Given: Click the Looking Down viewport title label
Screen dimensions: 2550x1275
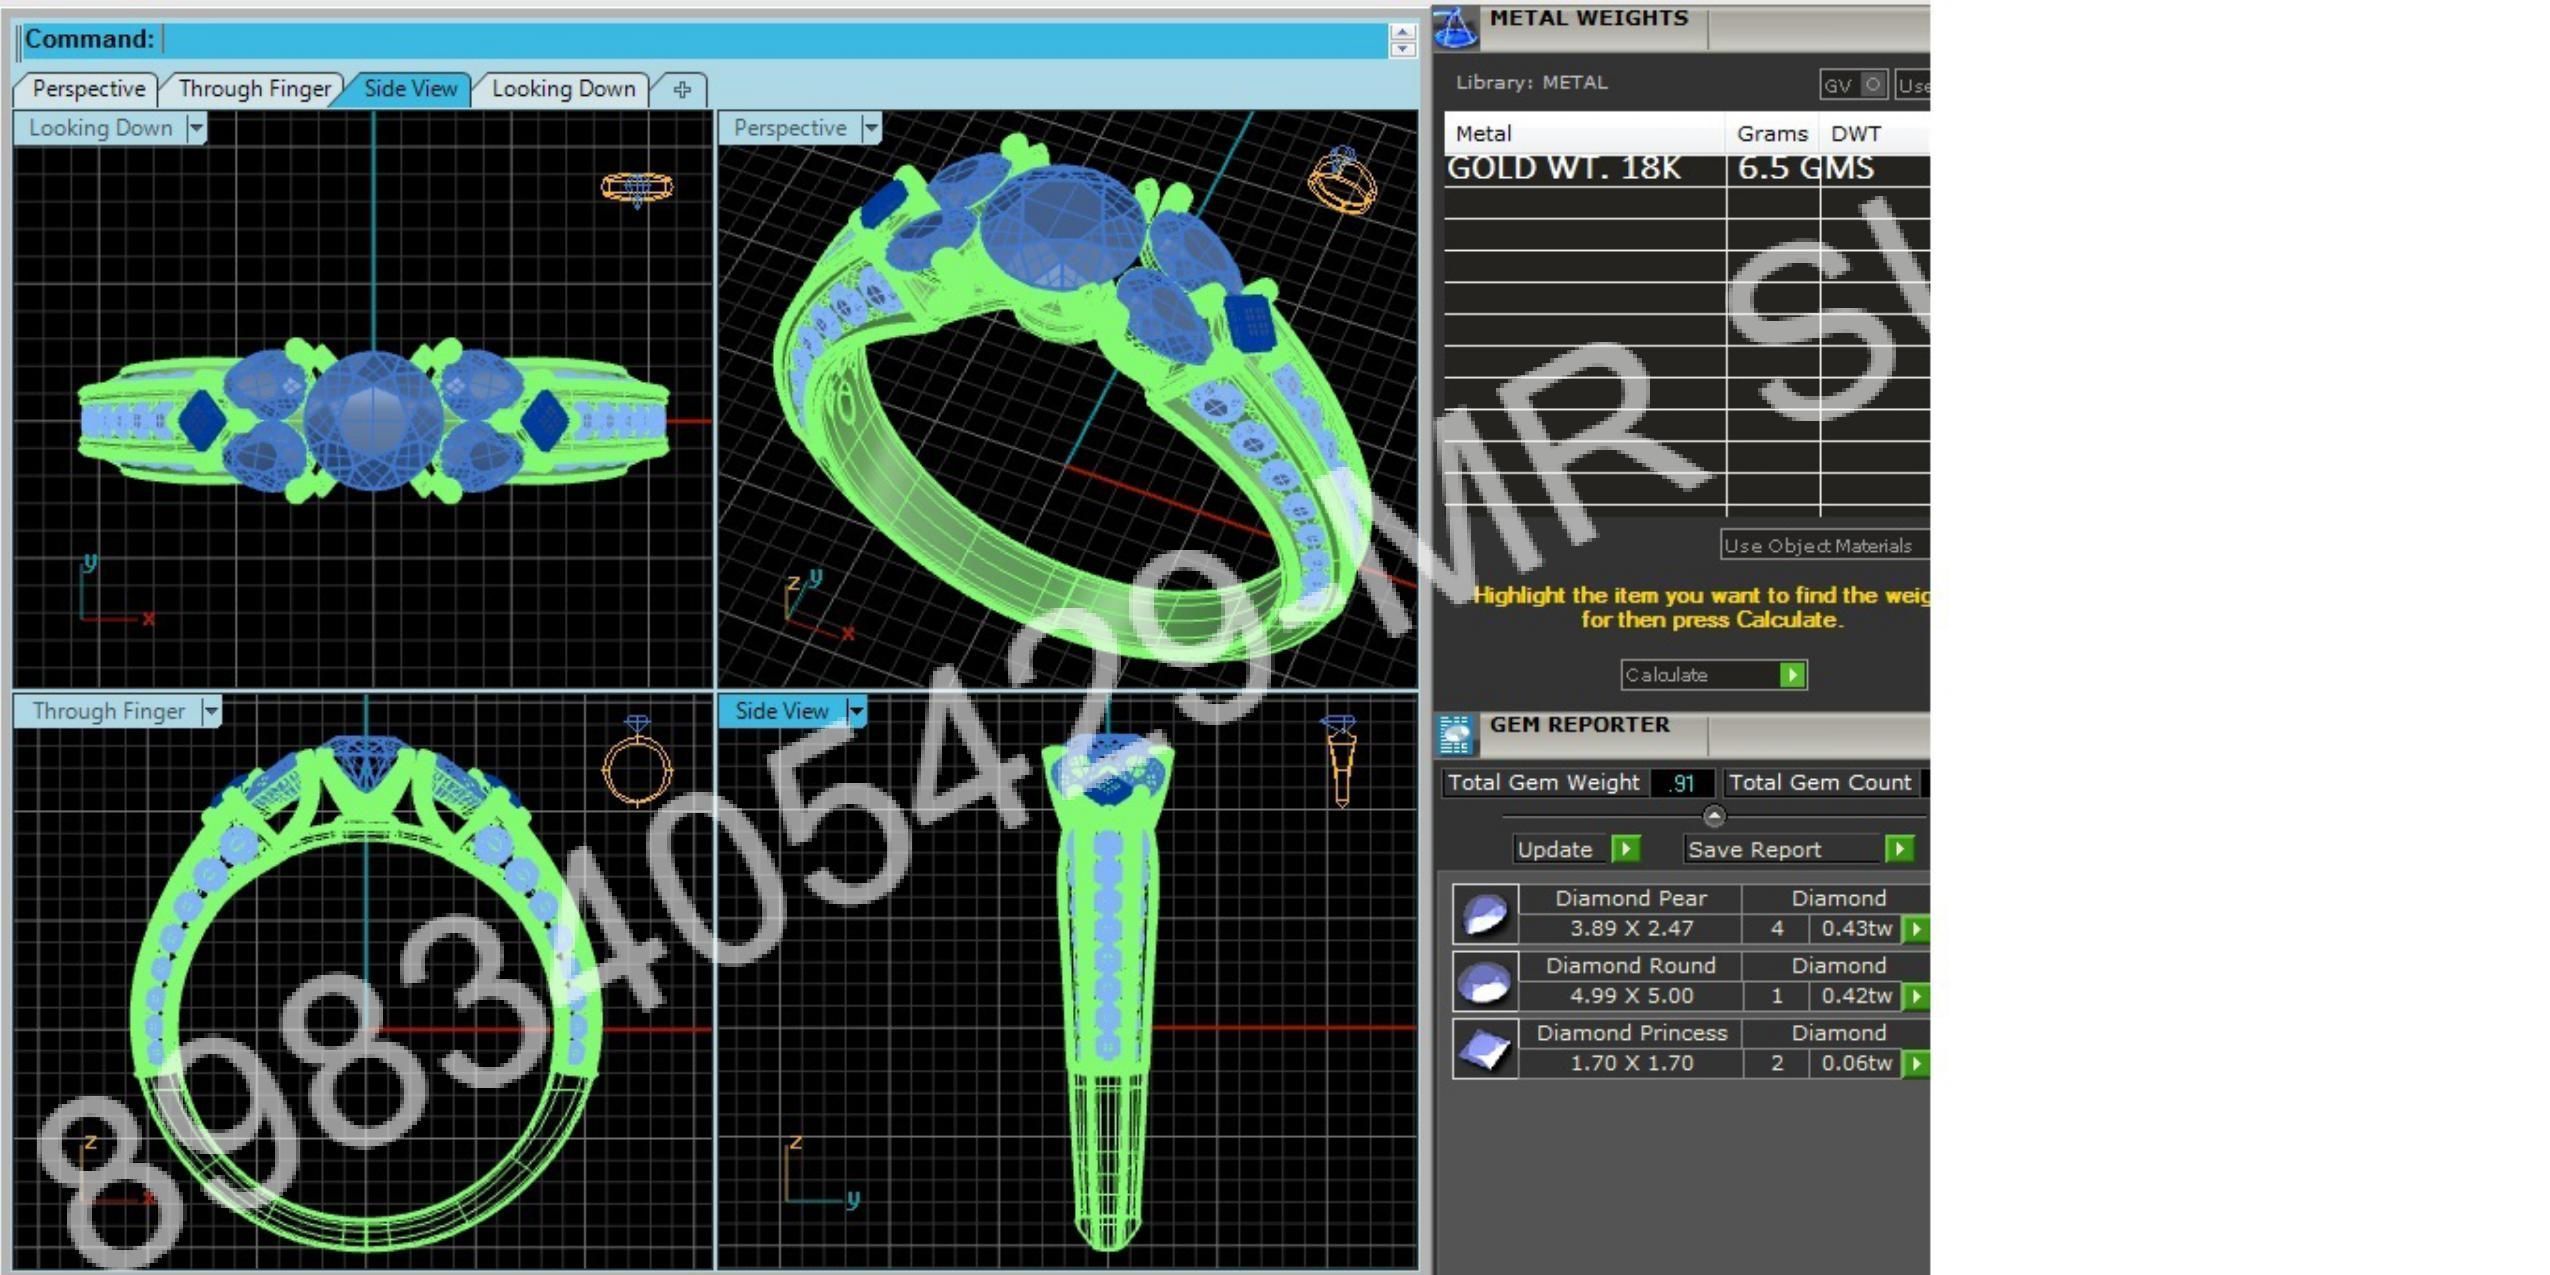Looking at the screenshot, I should tap(100, 128).
